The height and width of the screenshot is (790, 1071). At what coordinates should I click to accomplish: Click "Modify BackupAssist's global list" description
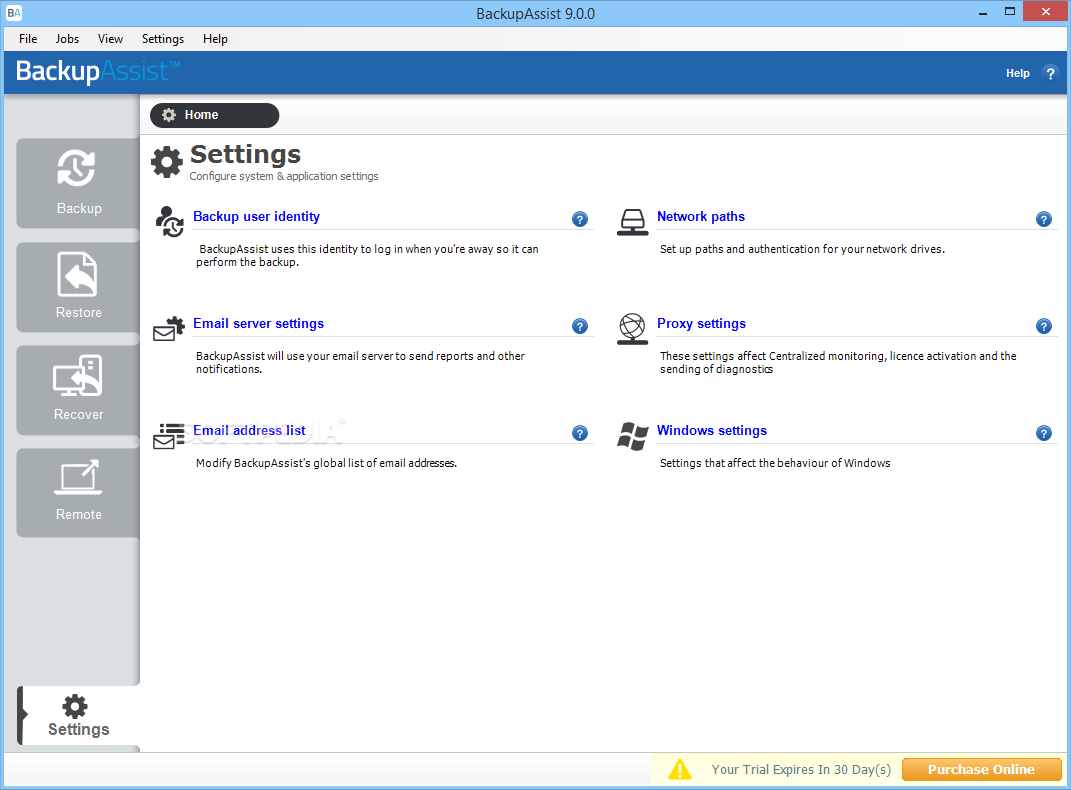pos(326,463)
